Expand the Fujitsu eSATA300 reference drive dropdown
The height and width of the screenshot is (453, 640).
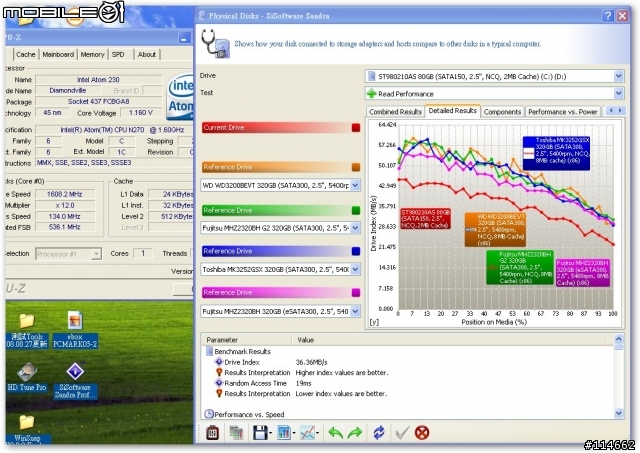pos(355,311)
